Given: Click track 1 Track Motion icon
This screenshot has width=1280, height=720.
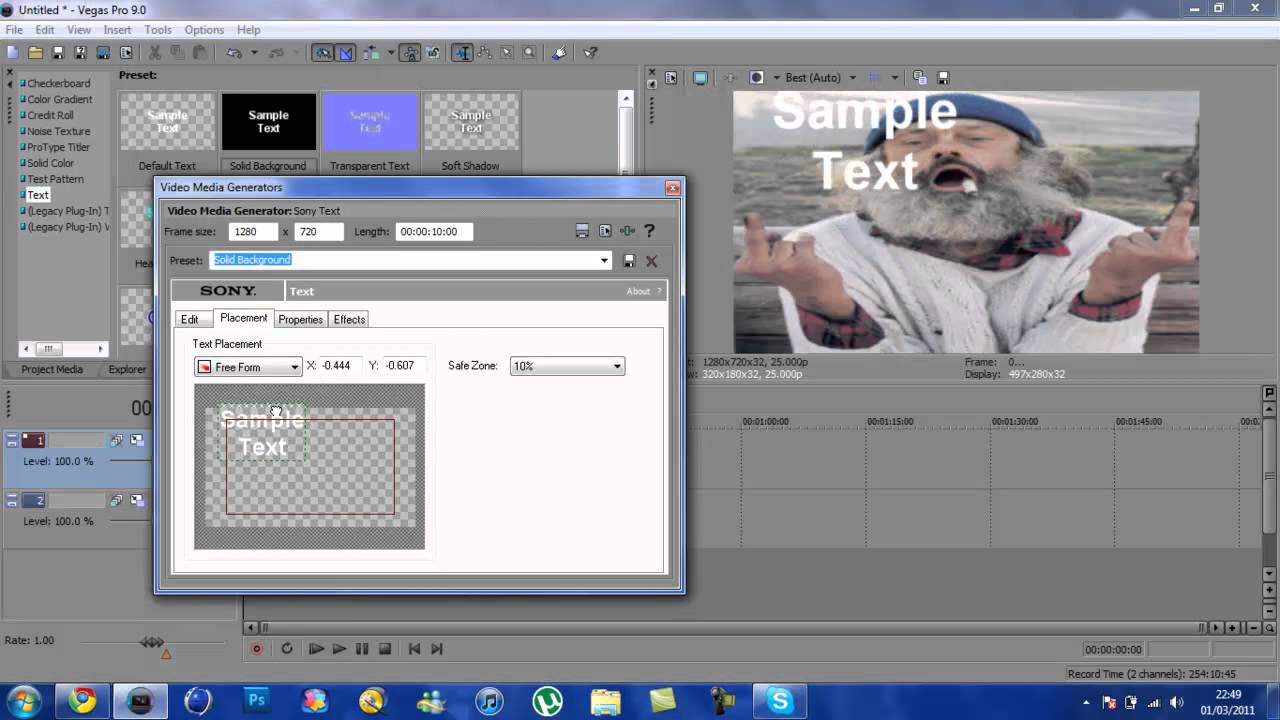Looking at the screenshot, I should pyautogui.click(x=117, y=440).
